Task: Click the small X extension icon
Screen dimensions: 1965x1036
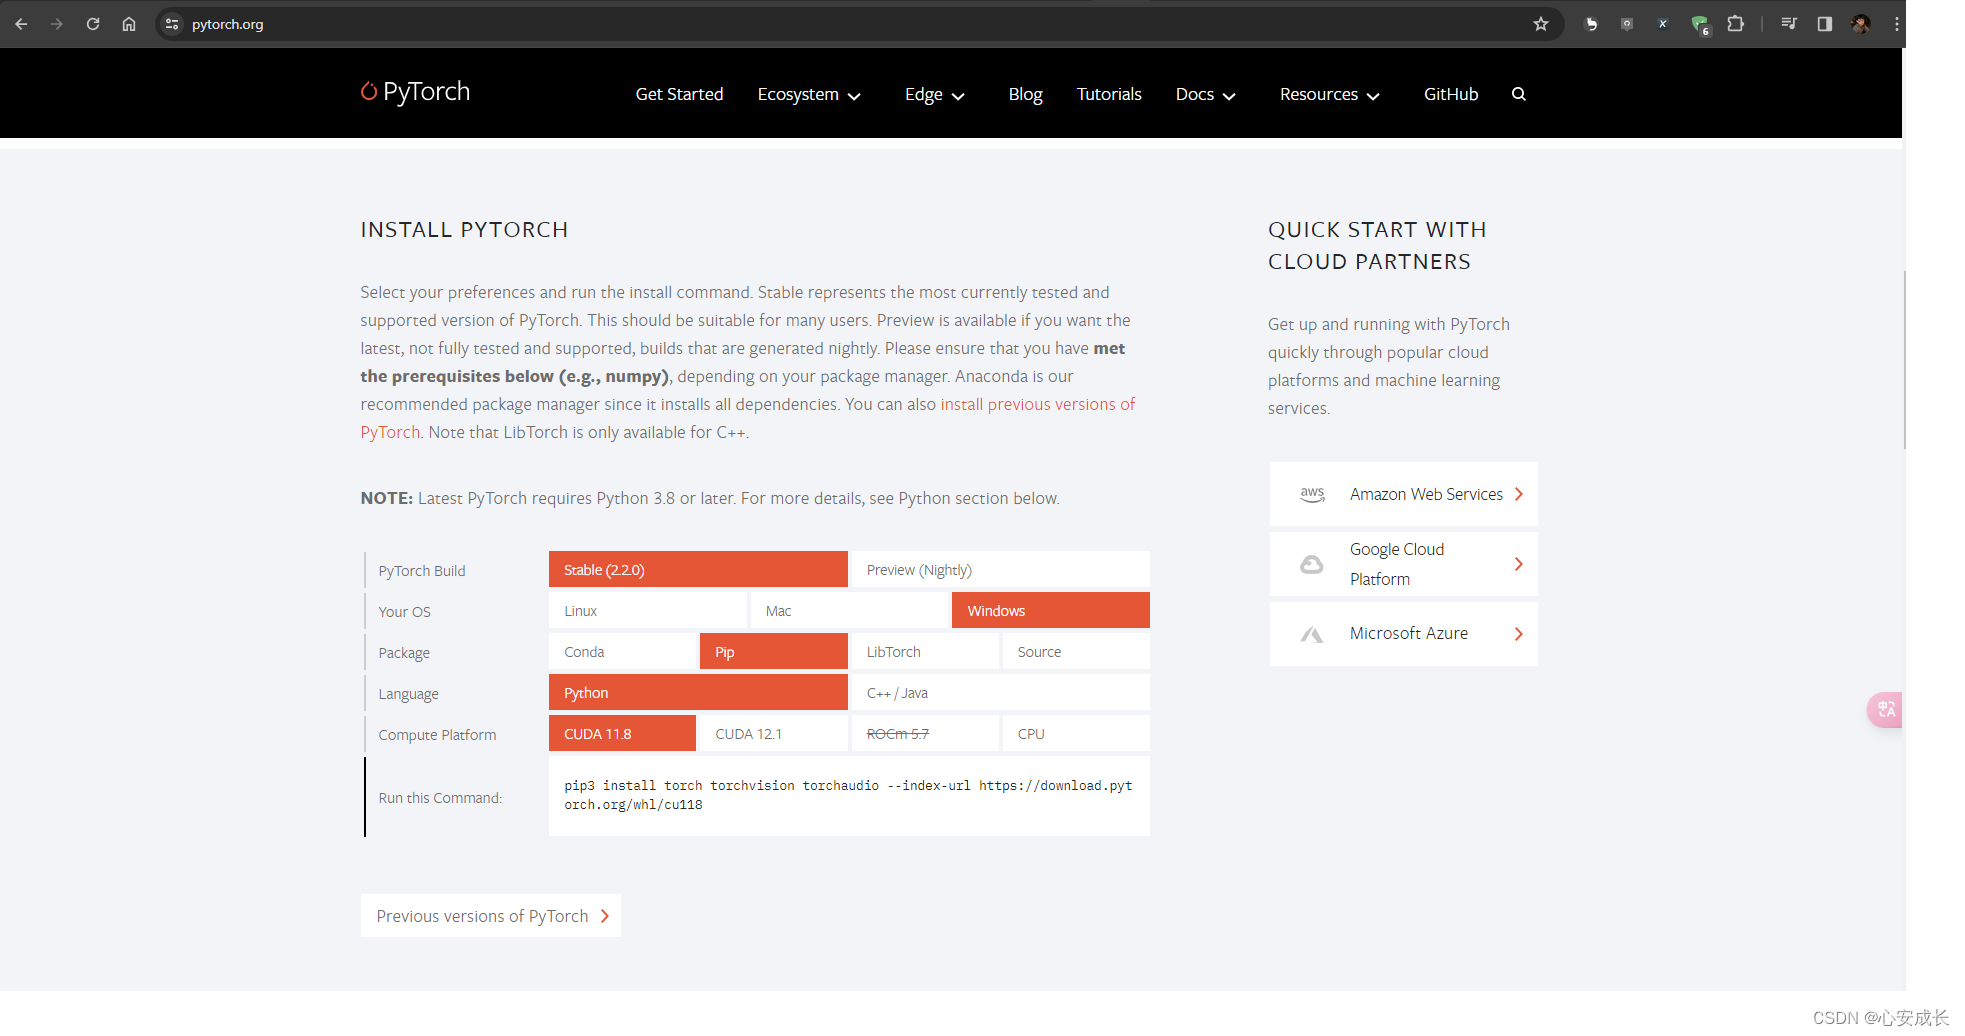Action: click(1663, 24)
